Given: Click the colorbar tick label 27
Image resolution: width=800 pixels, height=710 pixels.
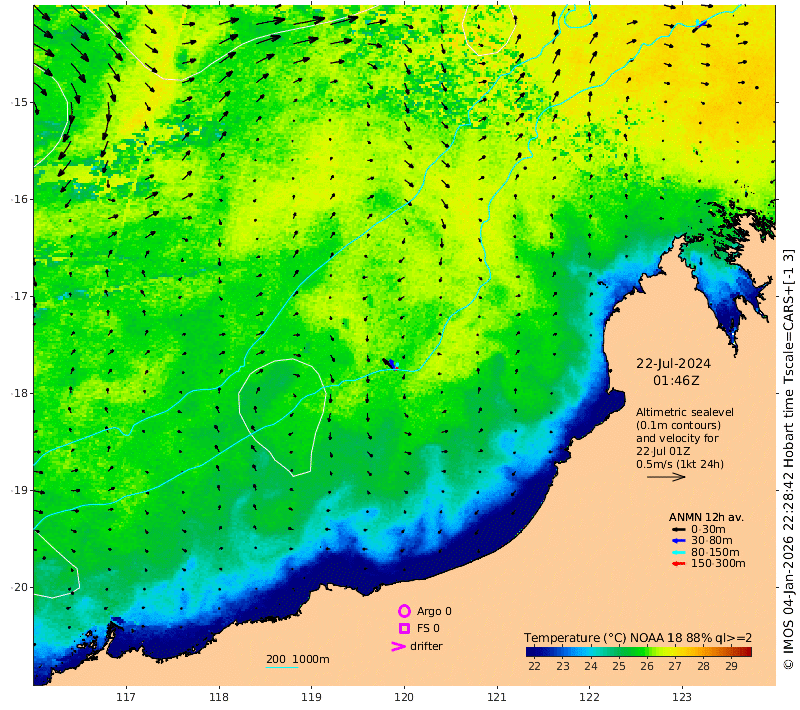Looking at the screenshot, I should pos(675,666).
